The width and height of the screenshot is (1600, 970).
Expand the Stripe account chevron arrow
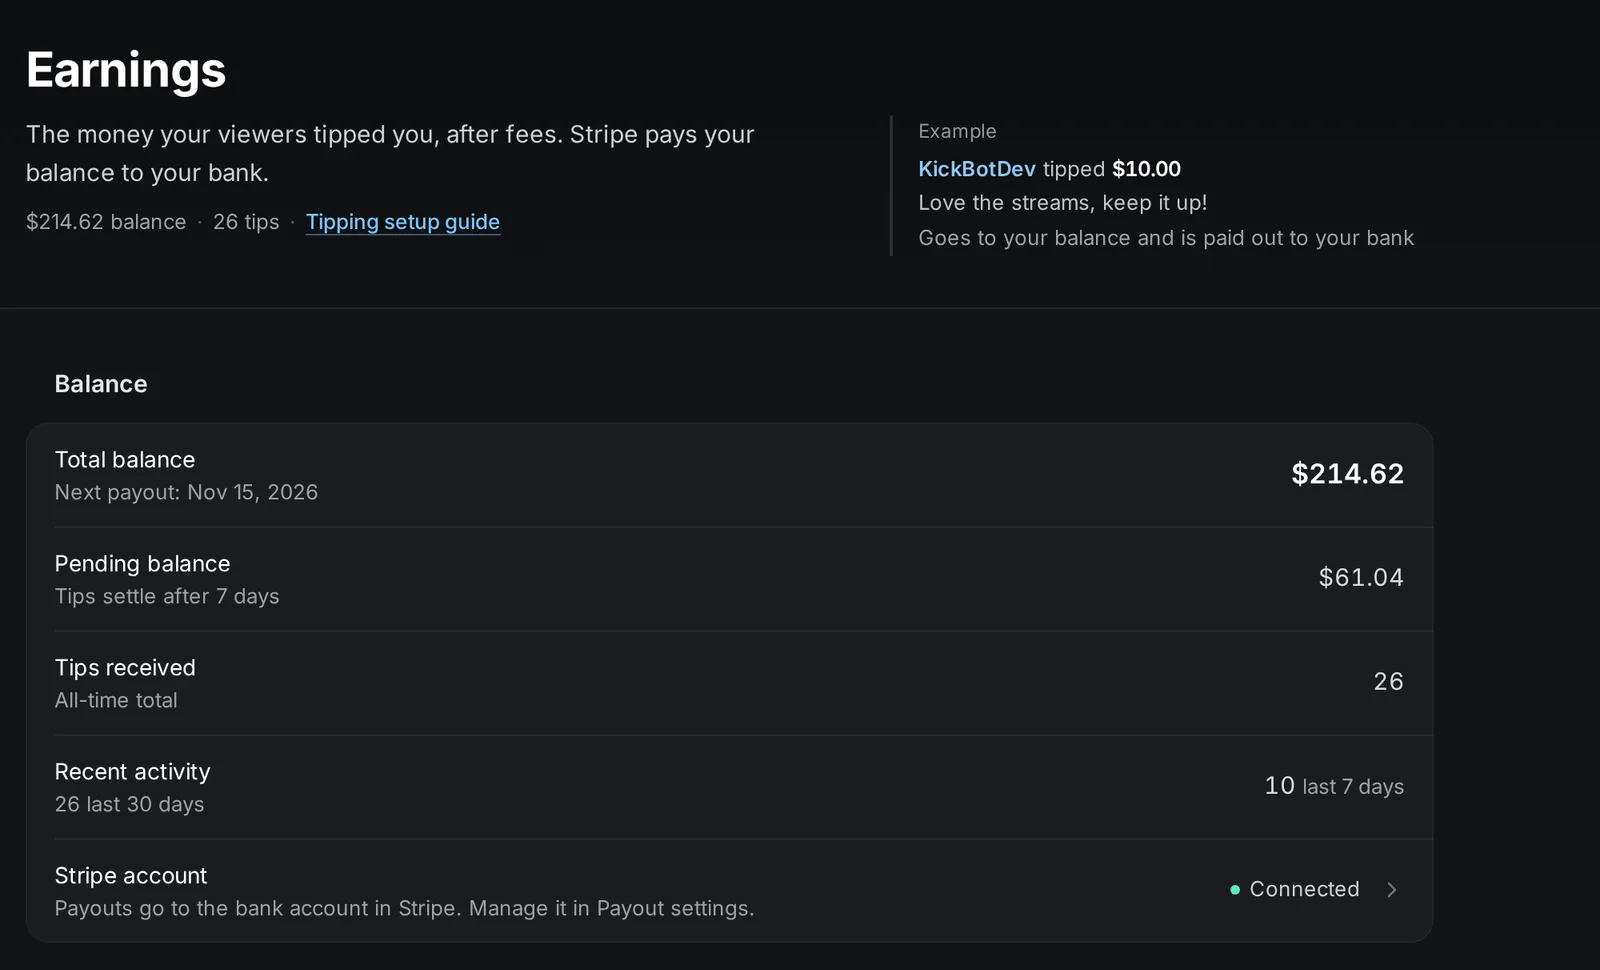1392,889
